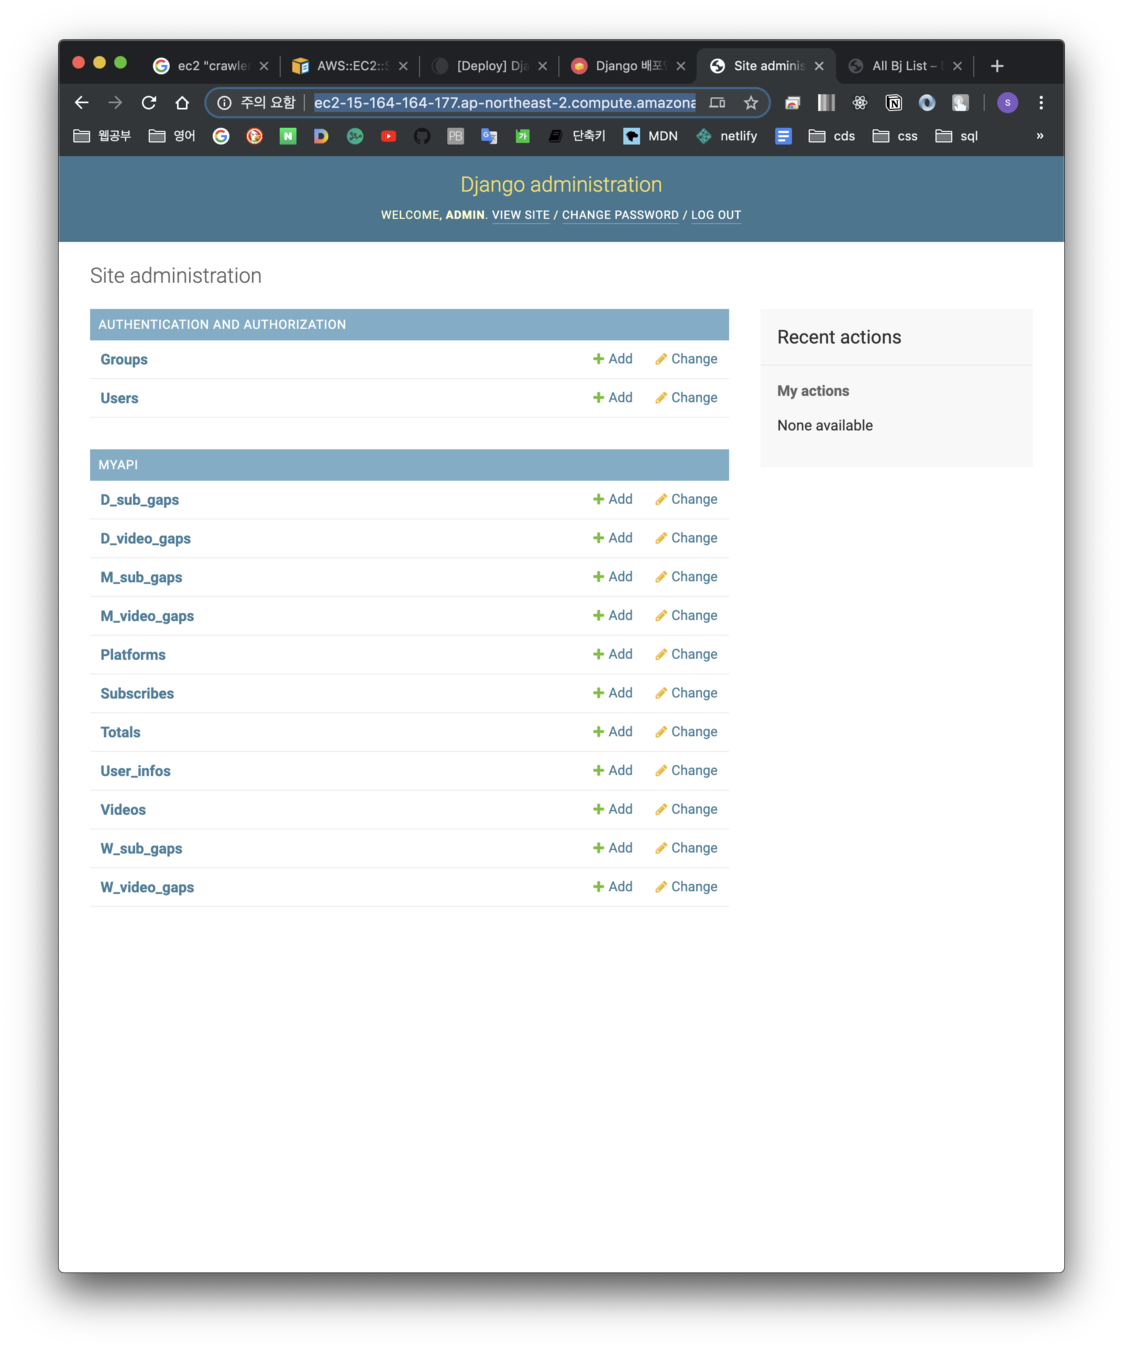Viewport: 1123px width, 1350px height.
Task: Click the site info warning icon in address bar
Action: coord(225,103)
